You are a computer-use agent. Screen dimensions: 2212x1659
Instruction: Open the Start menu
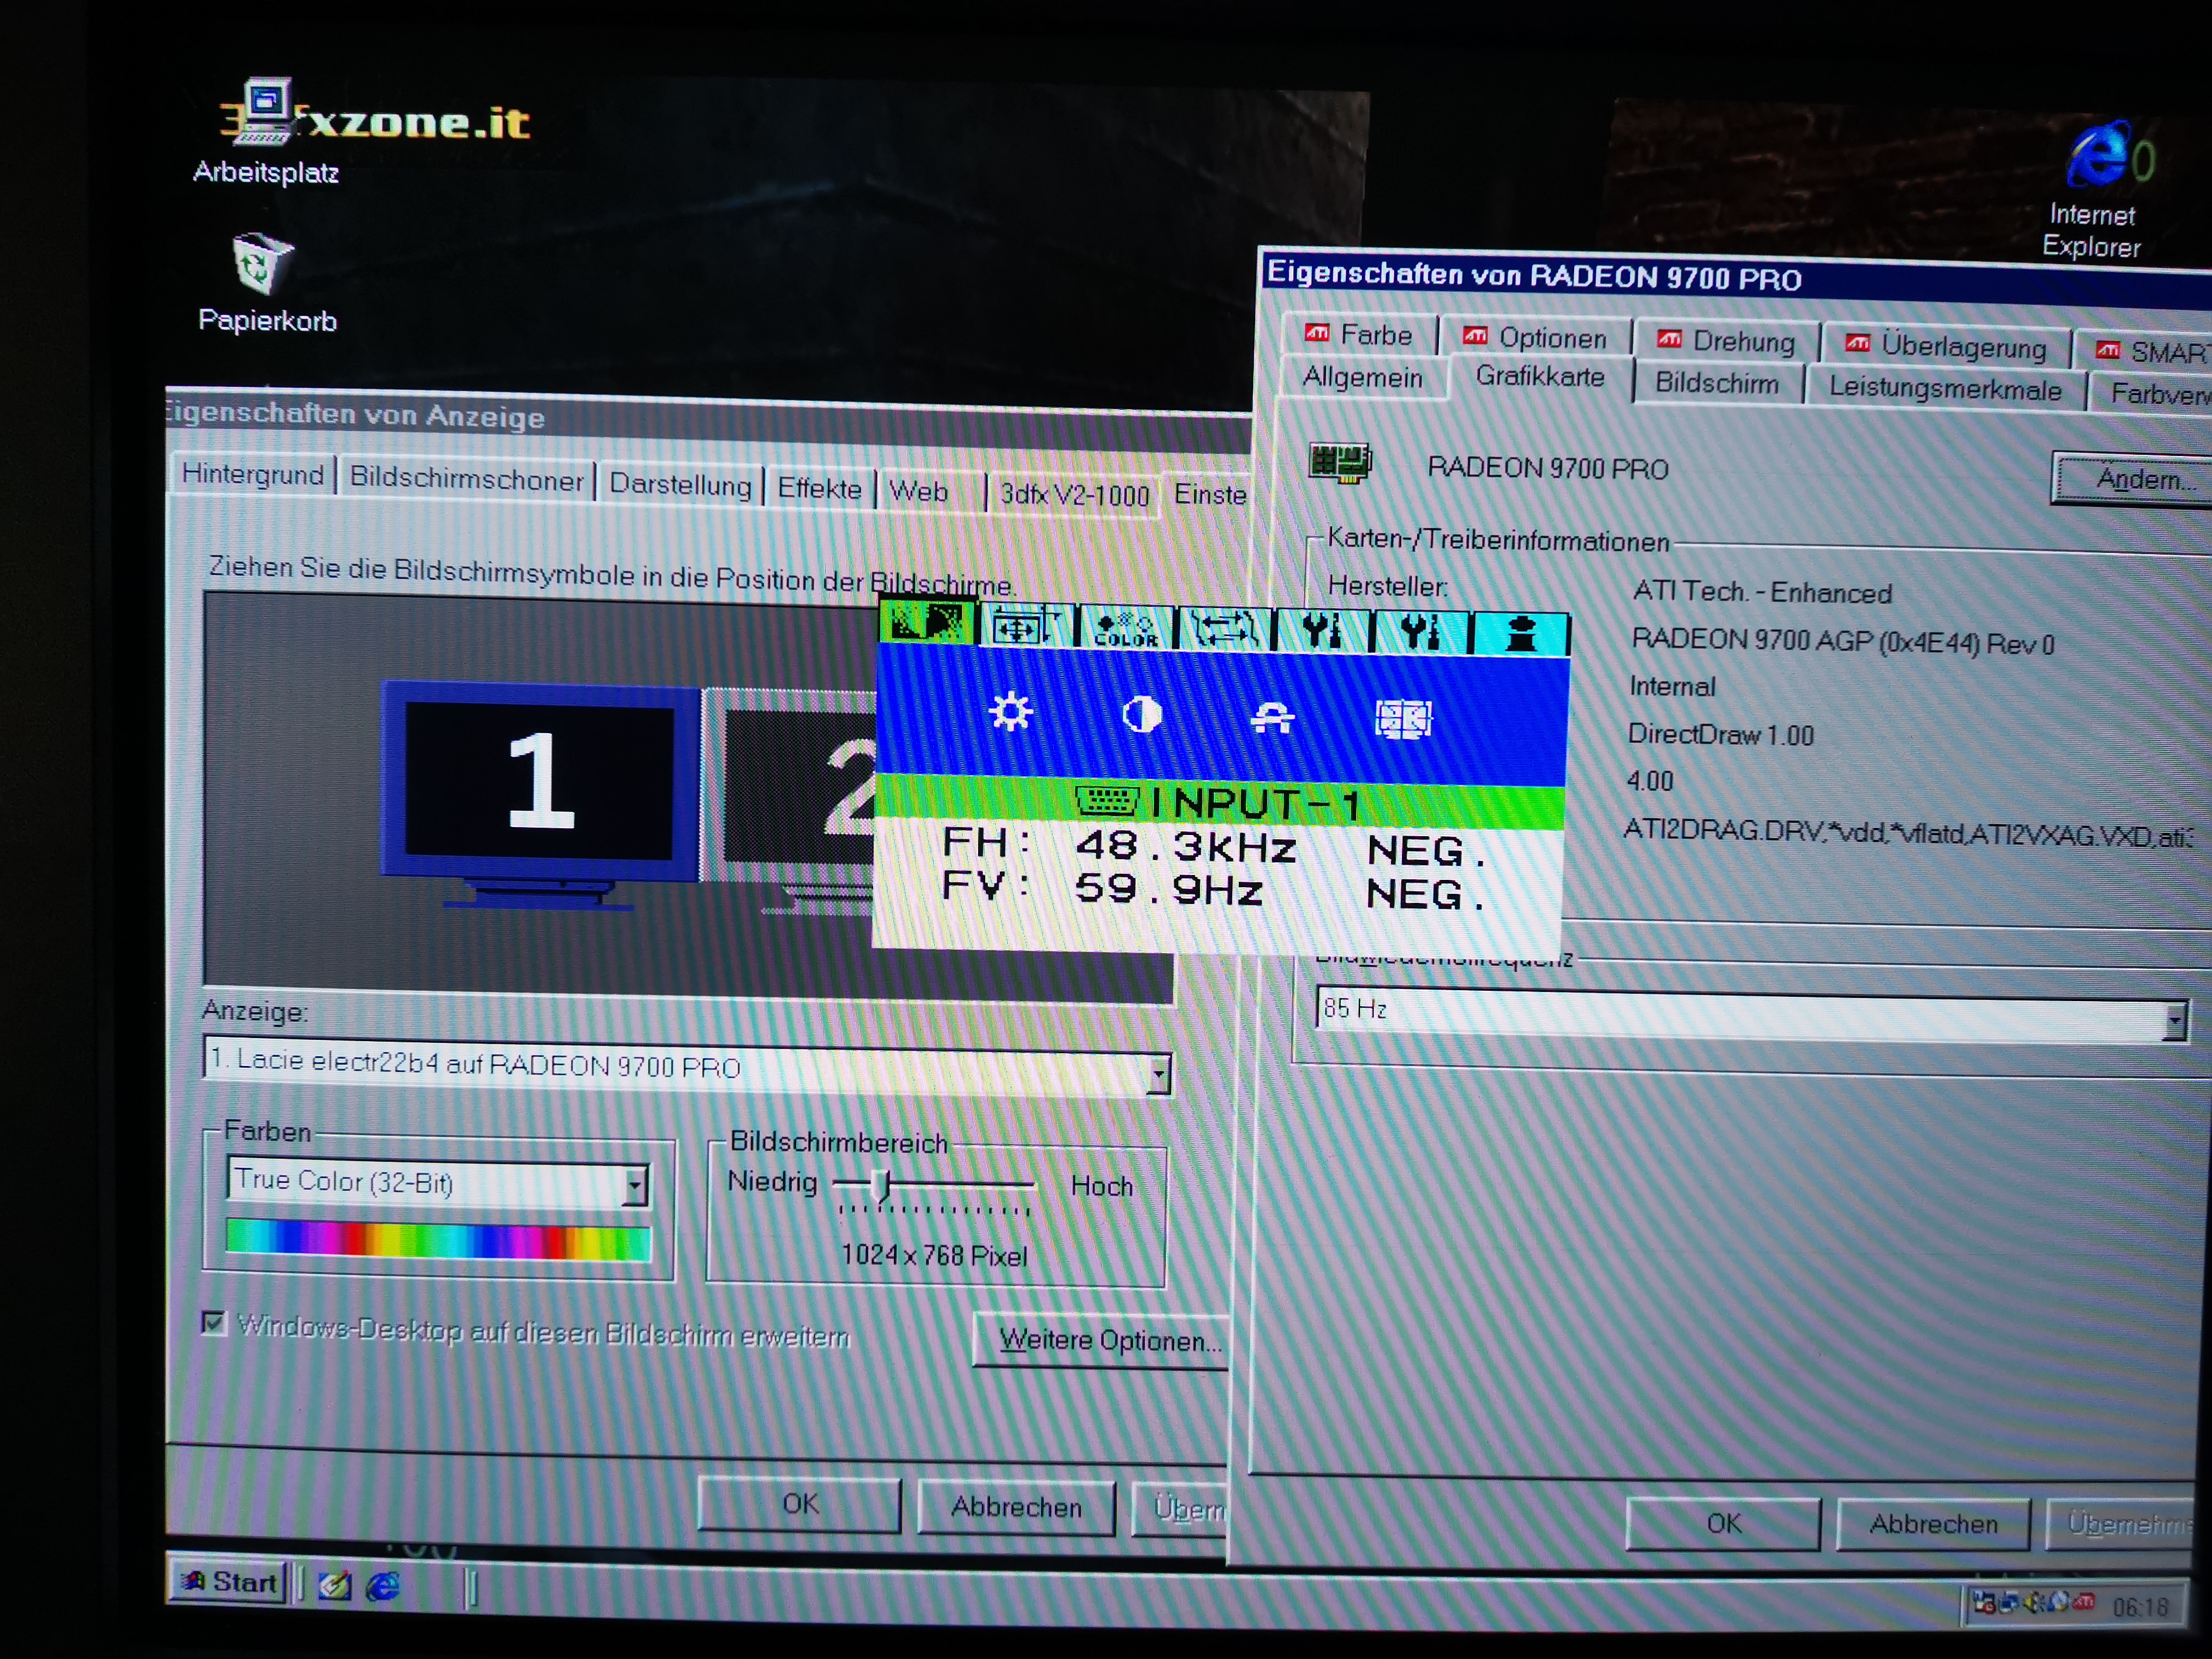click(229, 1582)
